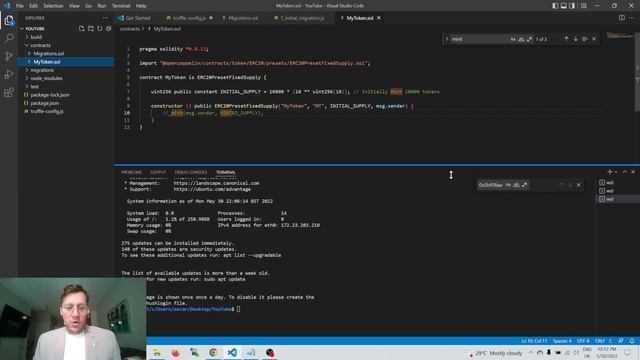
Task: Close the terminal panel
Action: (633, 172)
